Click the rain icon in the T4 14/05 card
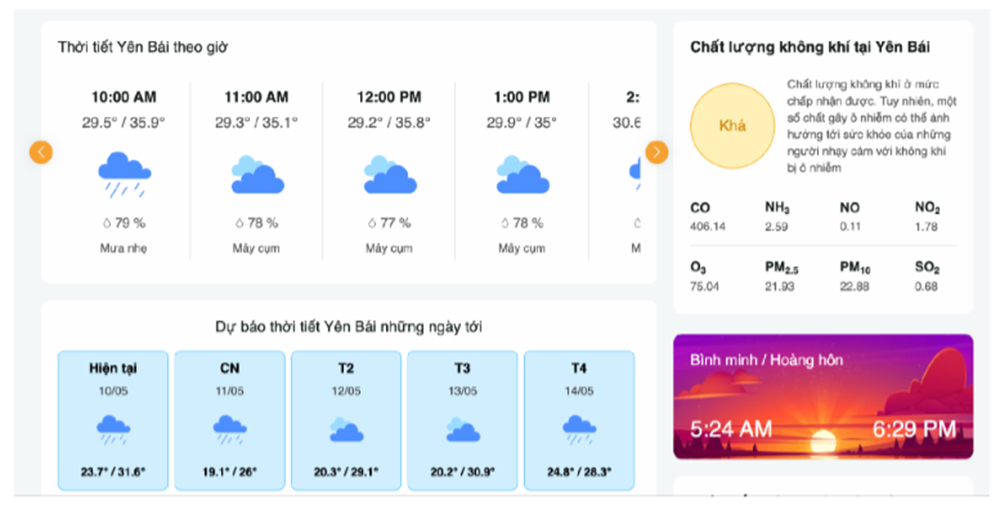The image size is (1000, 505). (579, 430)
